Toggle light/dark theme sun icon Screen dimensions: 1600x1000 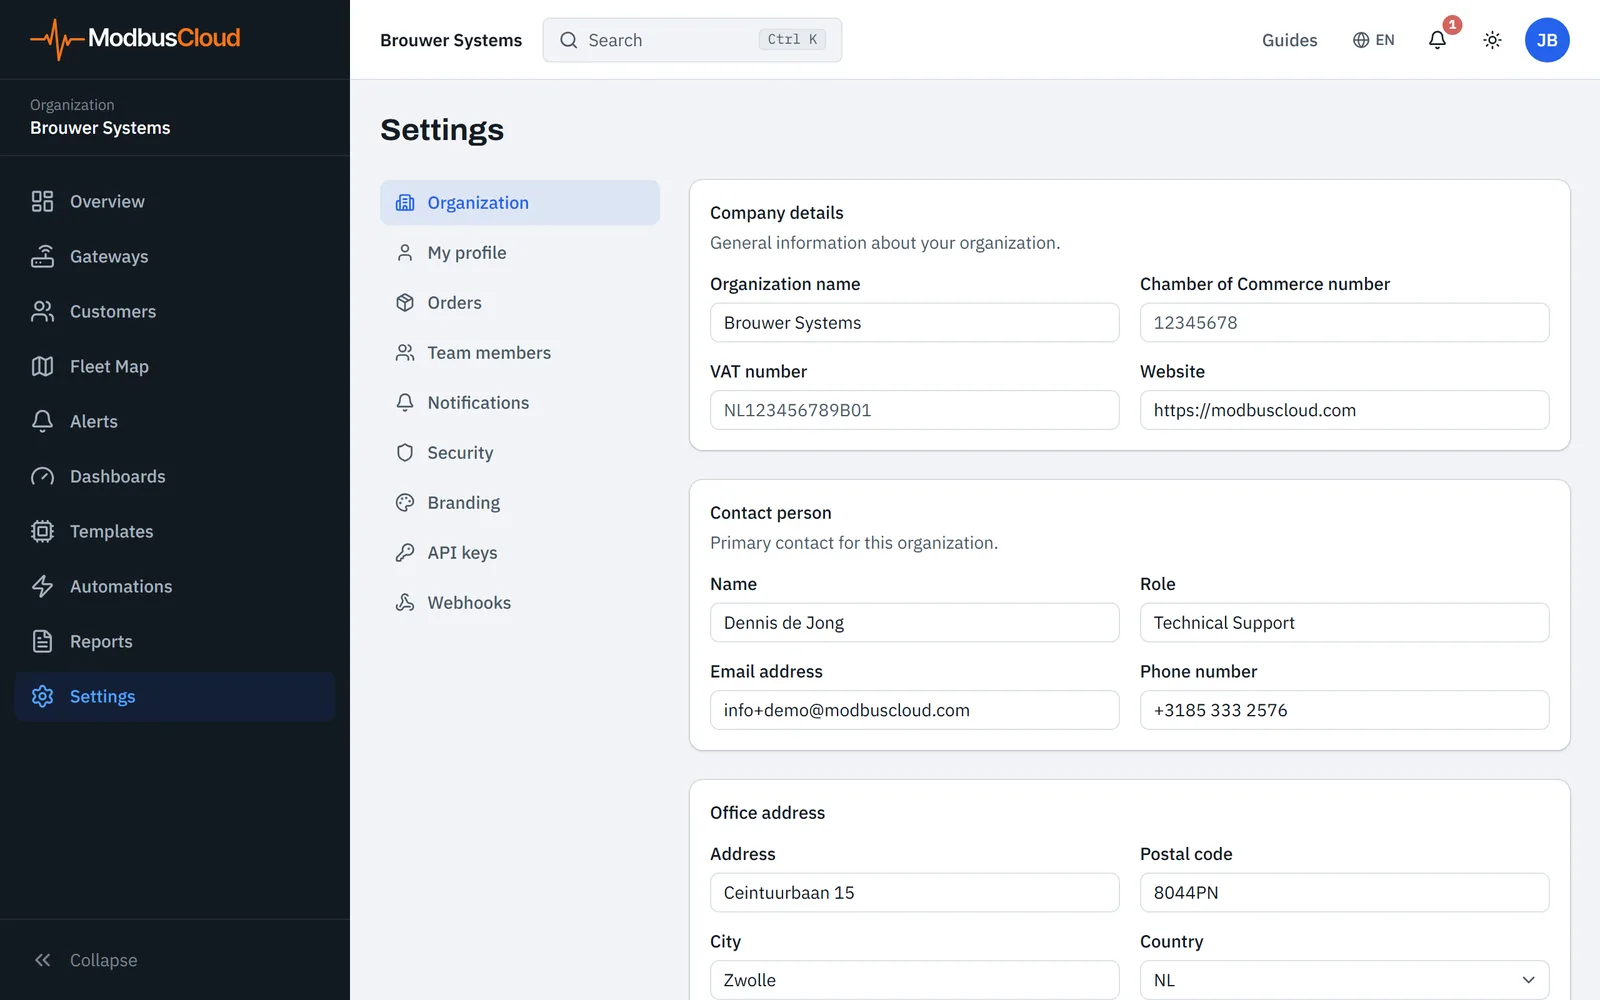pyautogui.click(x=1492, y=40)
